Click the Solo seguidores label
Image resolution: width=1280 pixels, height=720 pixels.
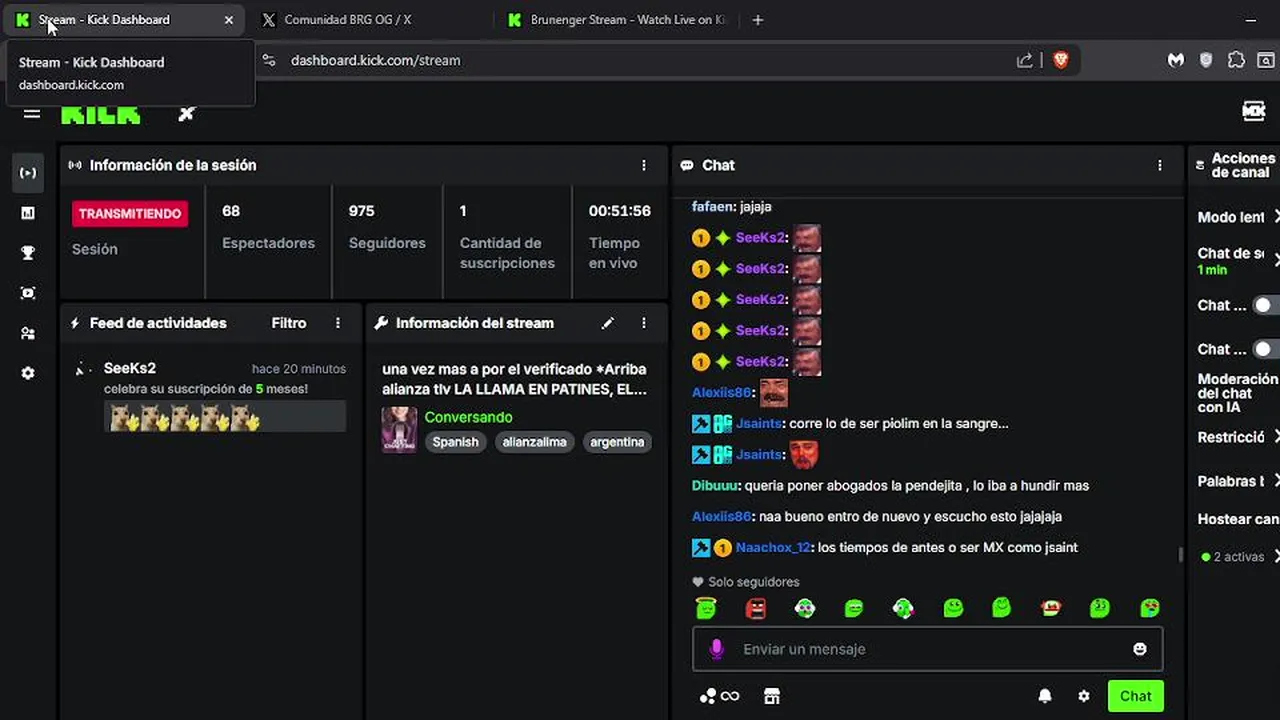coord(754,582)
